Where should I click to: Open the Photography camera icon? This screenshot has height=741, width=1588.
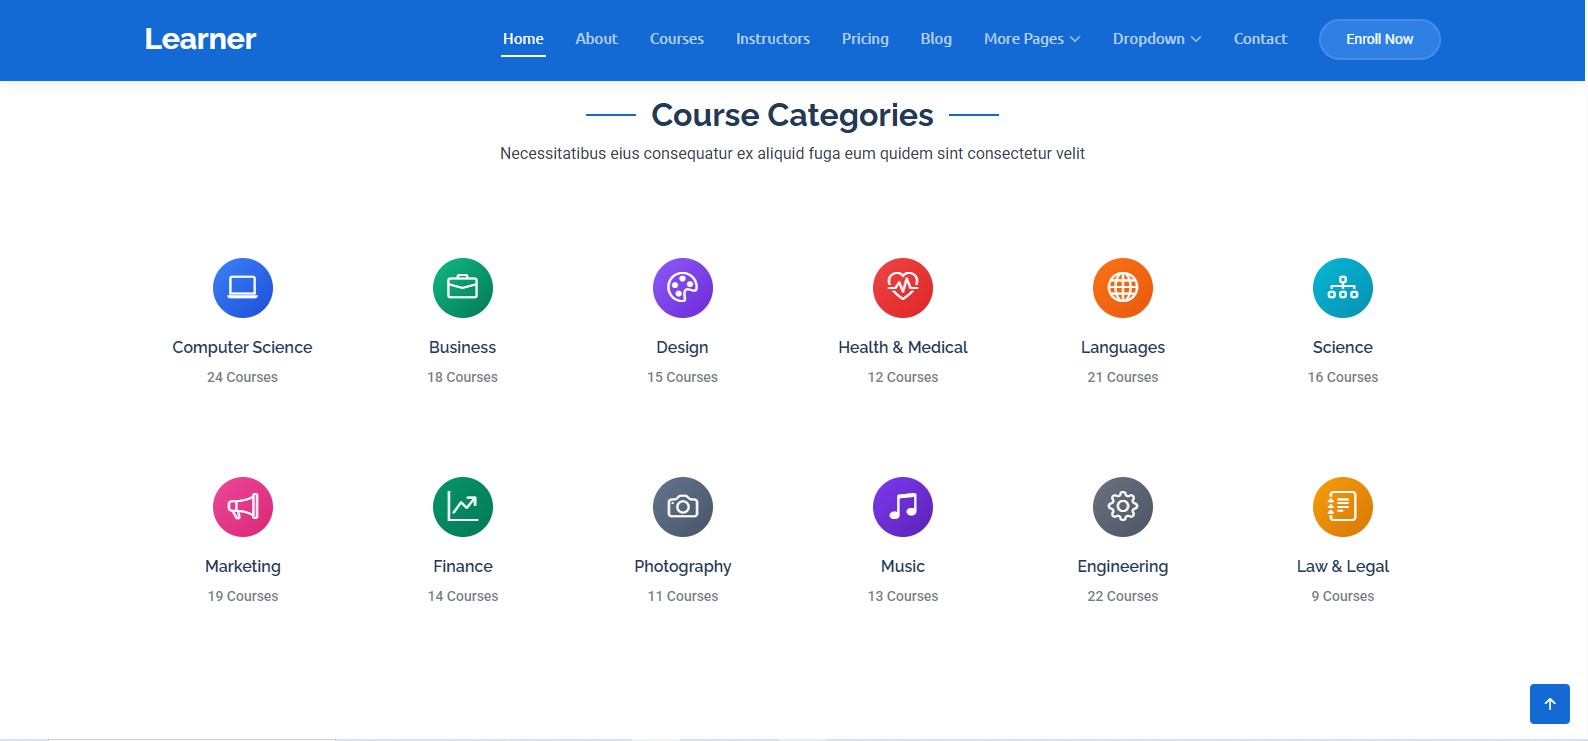(682, 507)
